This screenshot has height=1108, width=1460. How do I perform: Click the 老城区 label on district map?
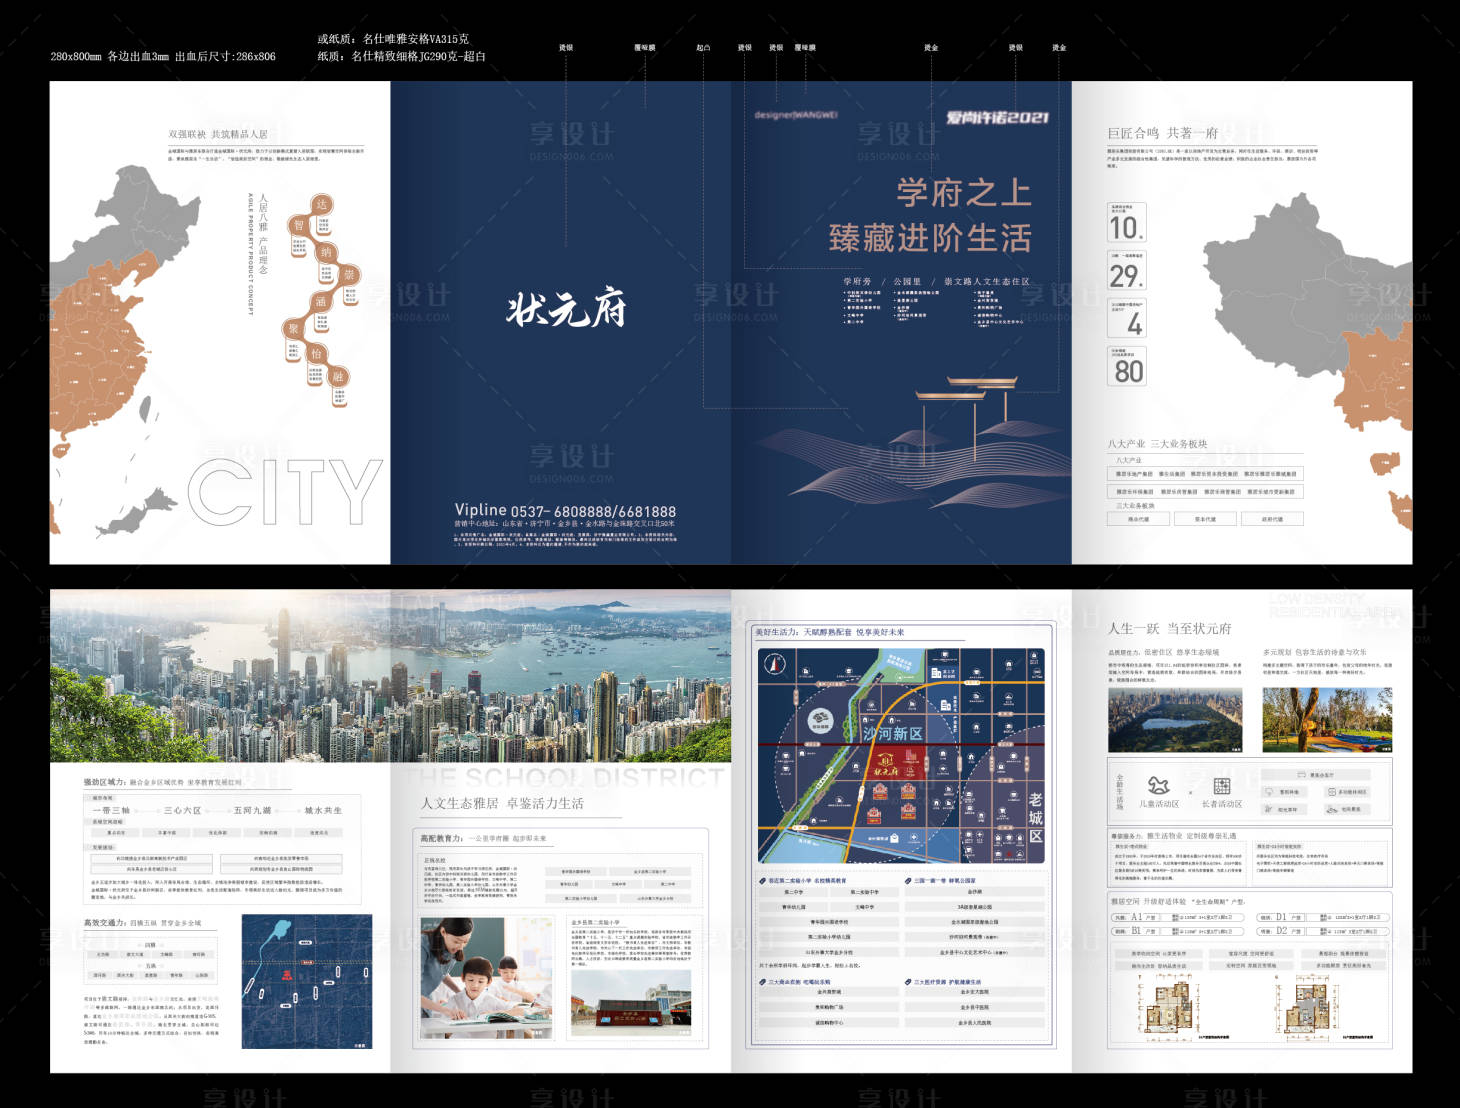coord(1035,817)
